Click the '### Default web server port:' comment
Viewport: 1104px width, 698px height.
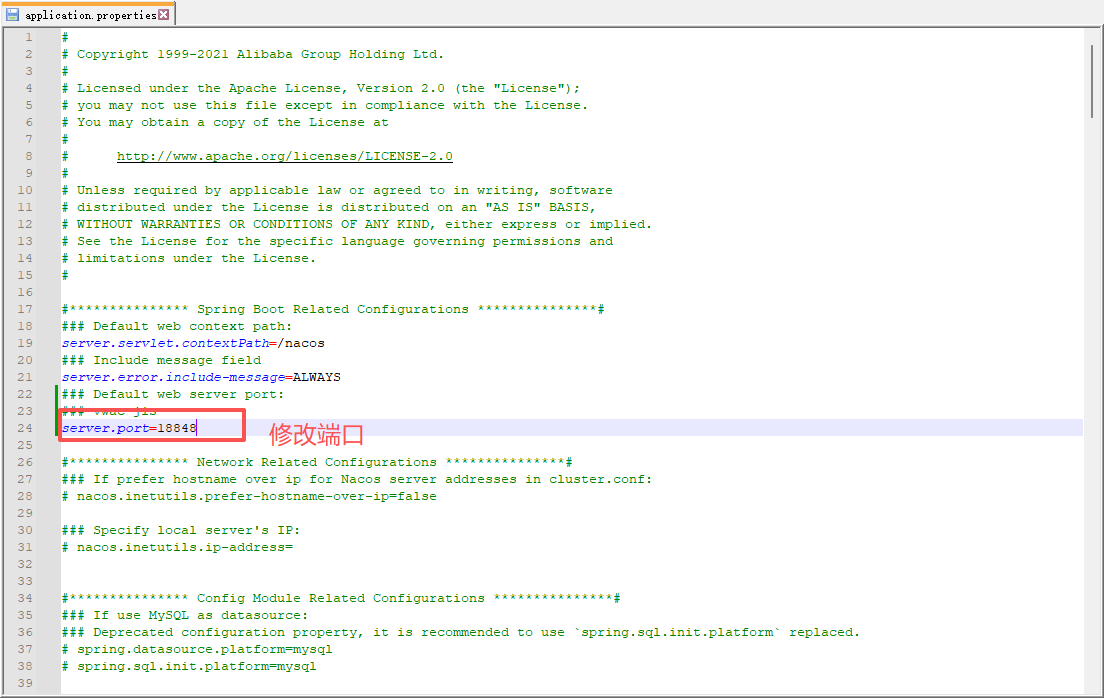172,394
